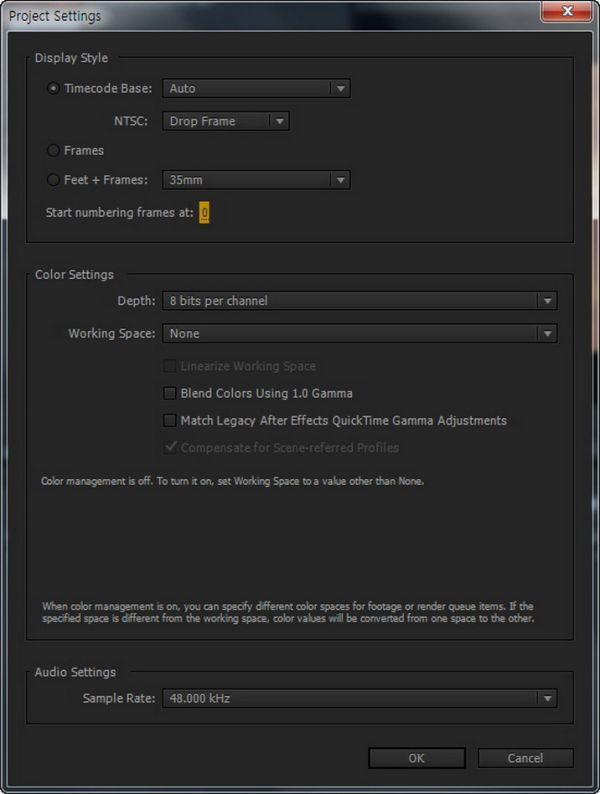Click the OK button
The height and width of the screenshot is (794, 600).
click(417, 758)
